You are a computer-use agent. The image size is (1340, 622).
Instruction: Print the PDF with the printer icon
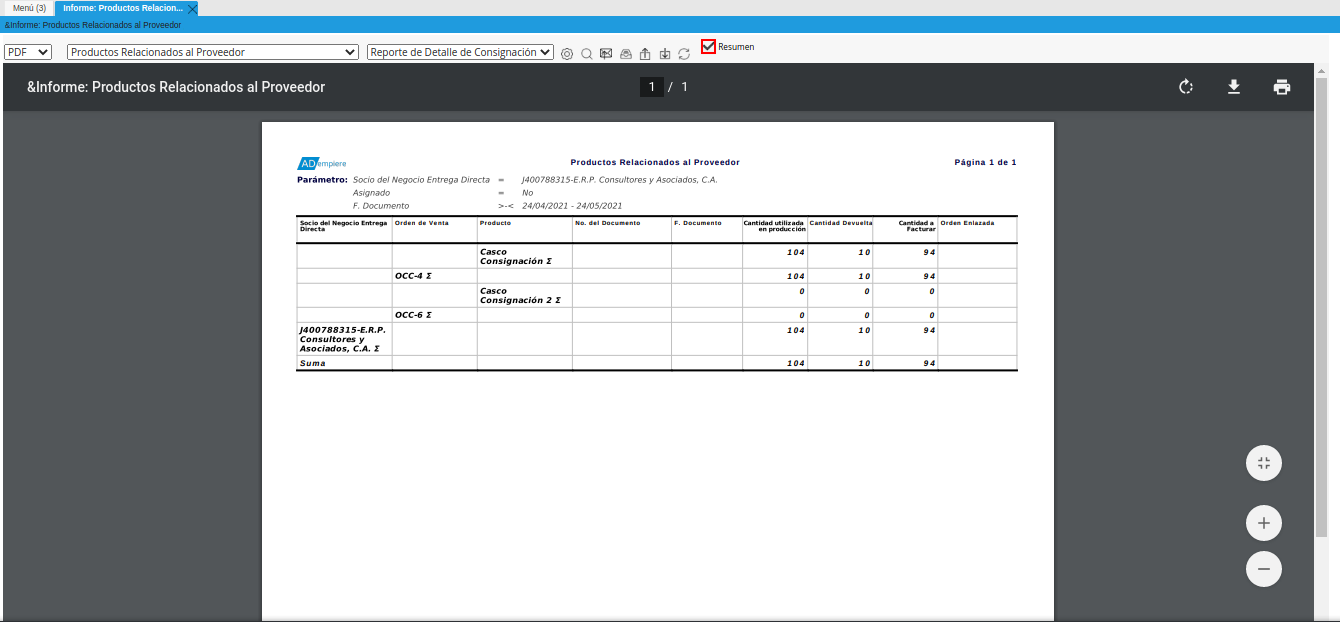coord(1281,87)
